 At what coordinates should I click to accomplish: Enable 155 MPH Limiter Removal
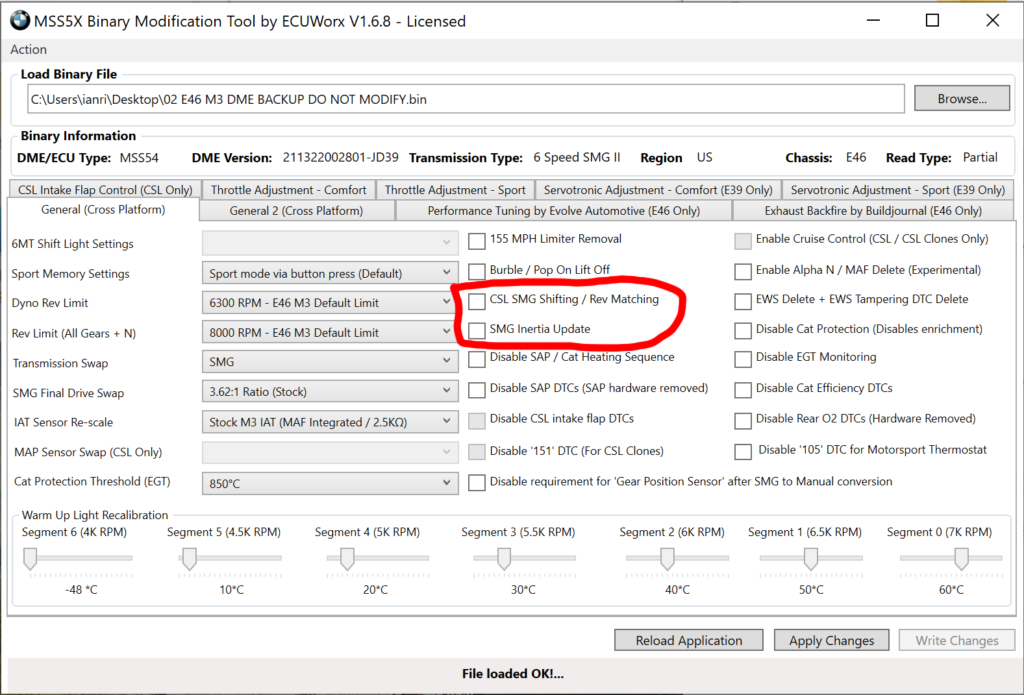coord(477,240)
